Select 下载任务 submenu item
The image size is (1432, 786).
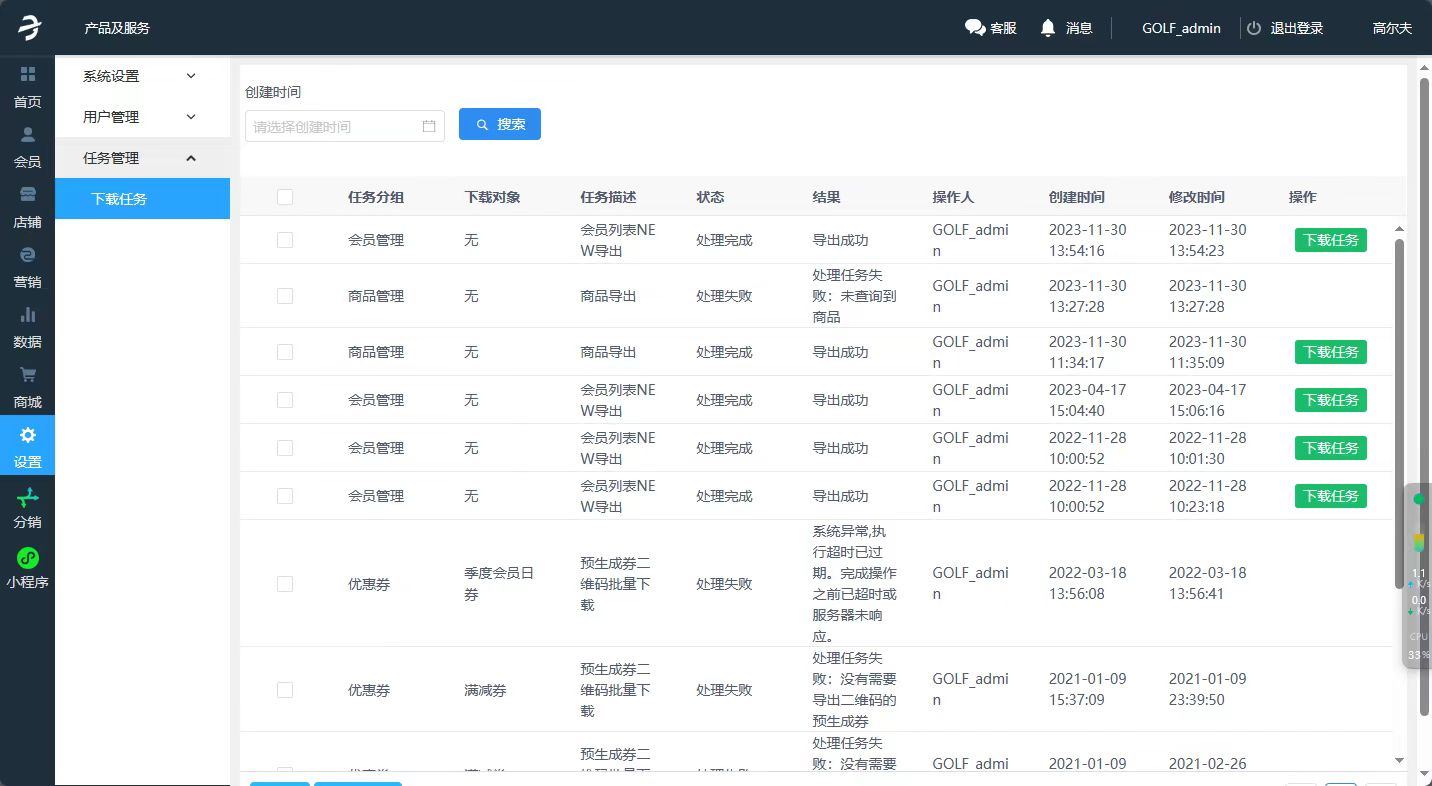coord(142,199)
